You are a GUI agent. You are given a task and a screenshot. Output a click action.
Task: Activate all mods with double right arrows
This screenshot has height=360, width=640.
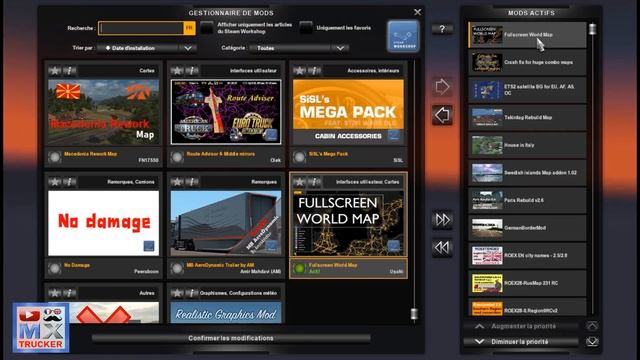tap(442, 220)
